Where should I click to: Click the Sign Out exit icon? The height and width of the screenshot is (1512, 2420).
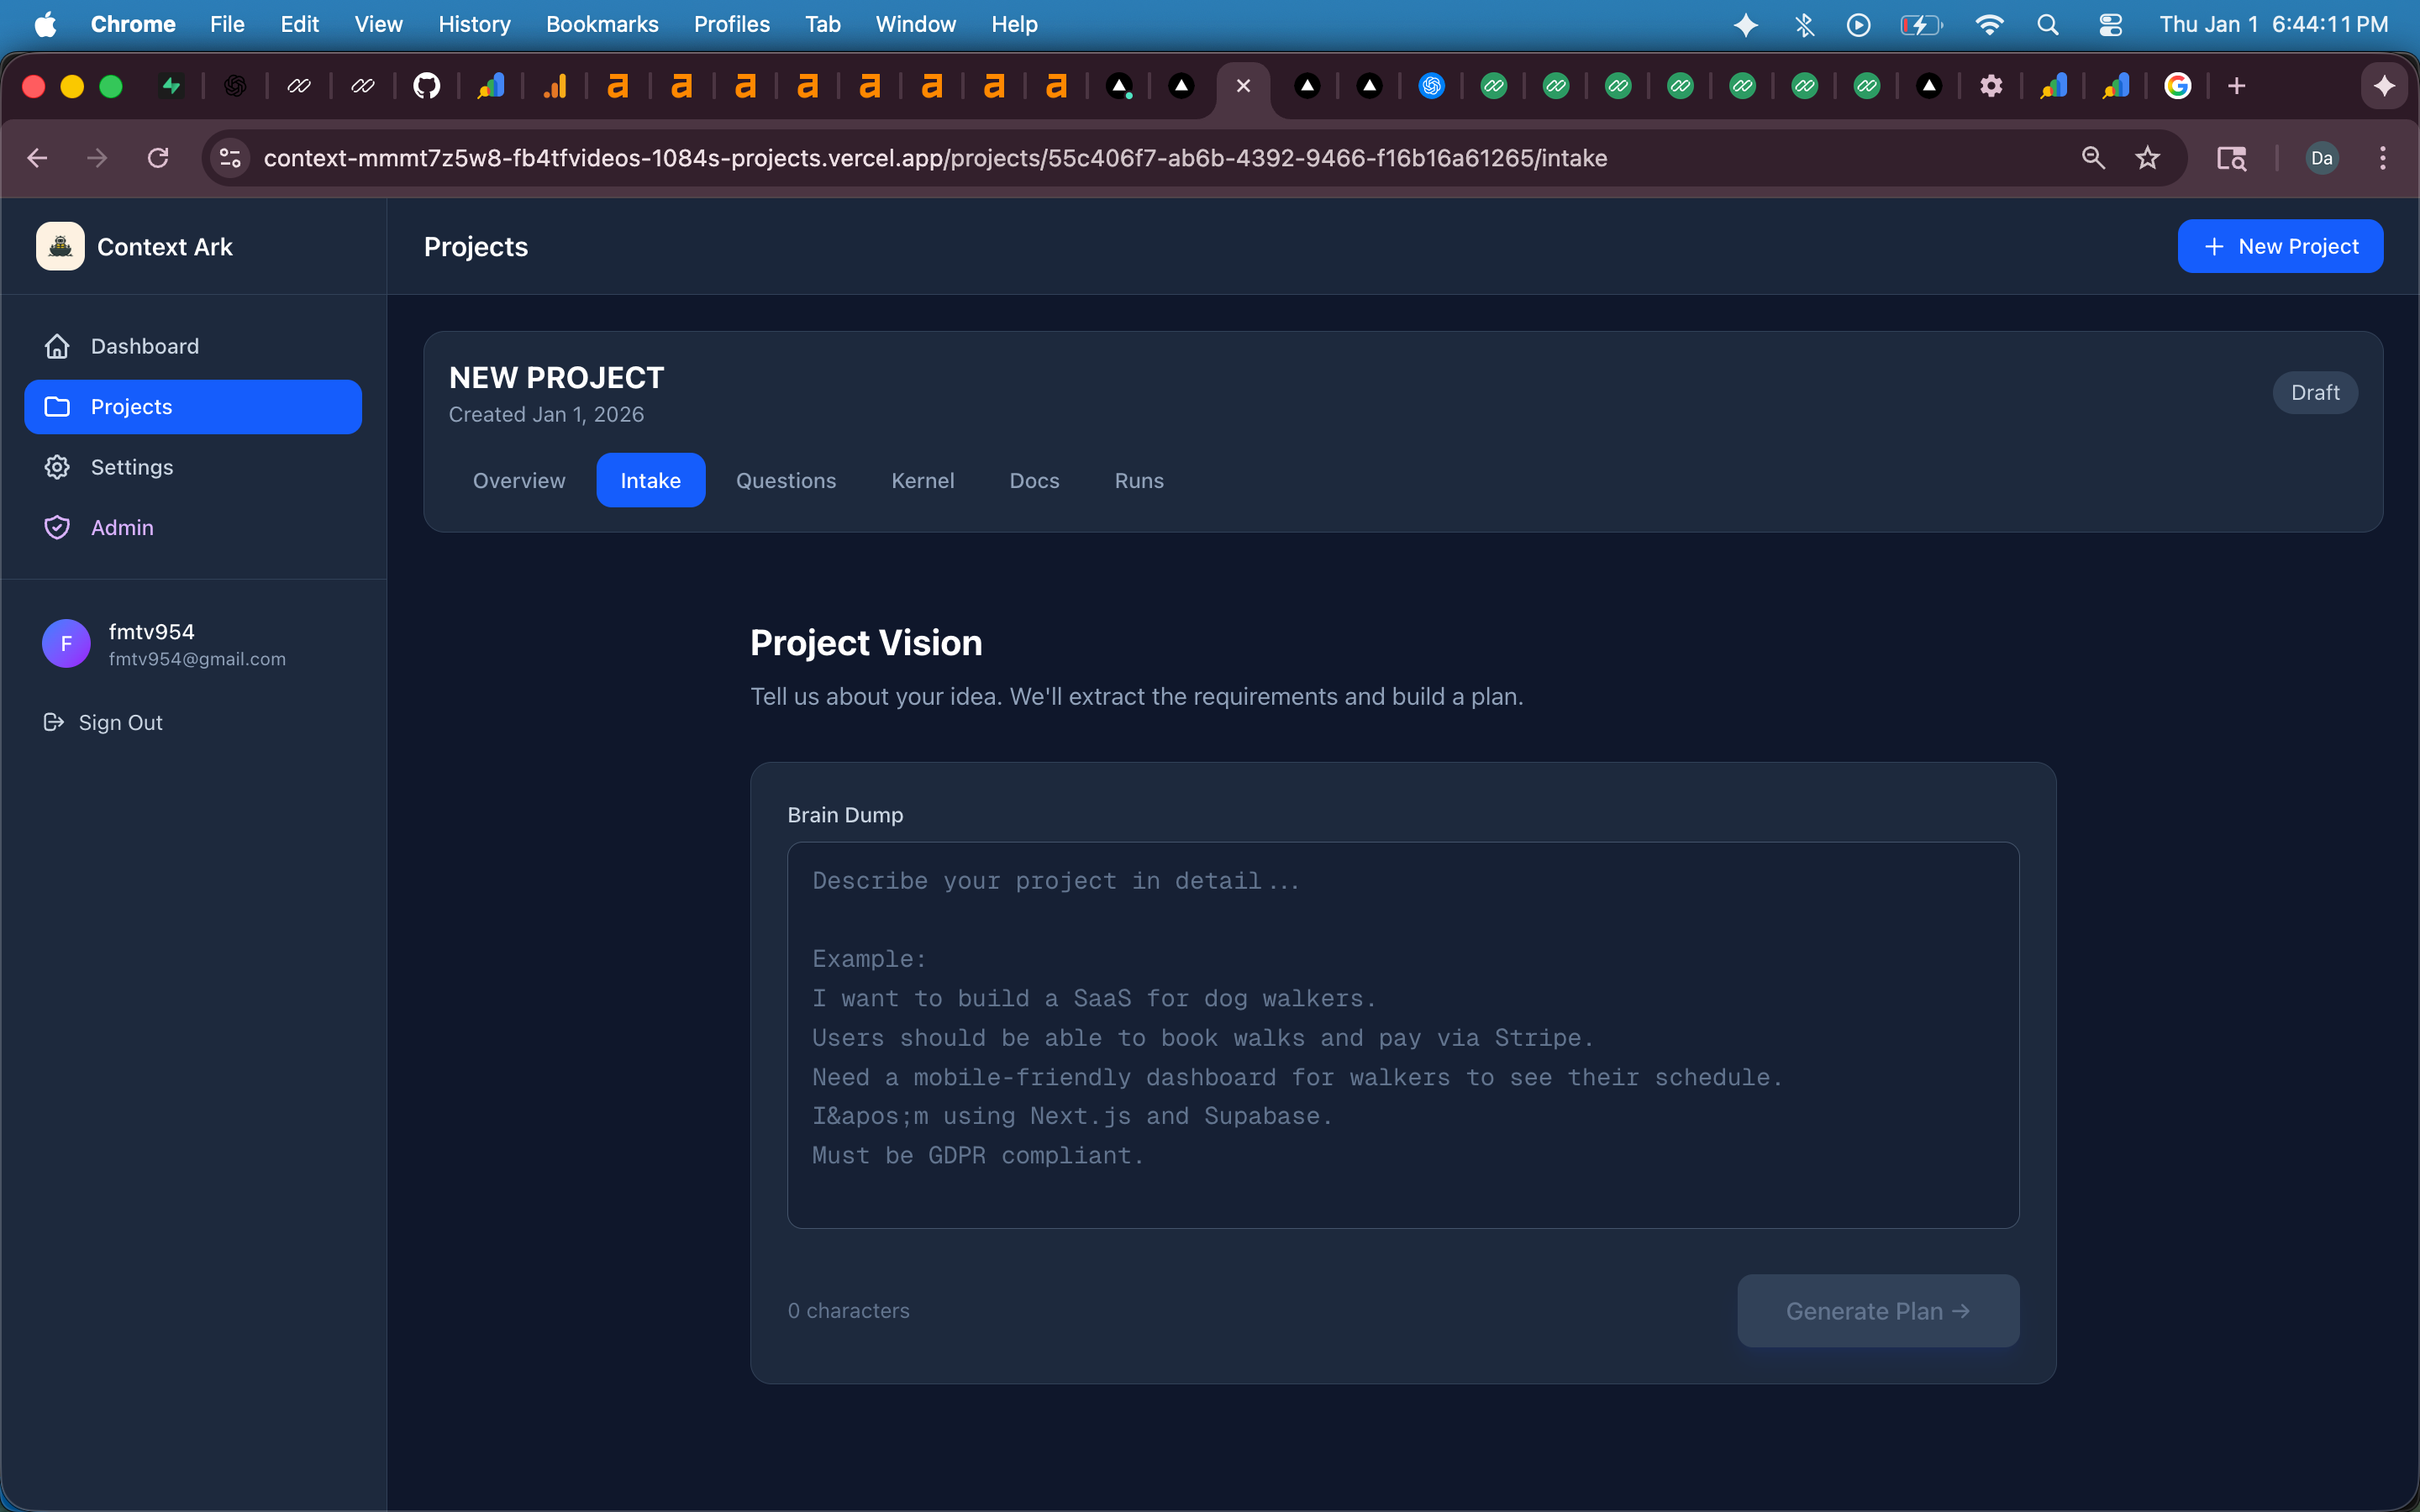[52, 722]
